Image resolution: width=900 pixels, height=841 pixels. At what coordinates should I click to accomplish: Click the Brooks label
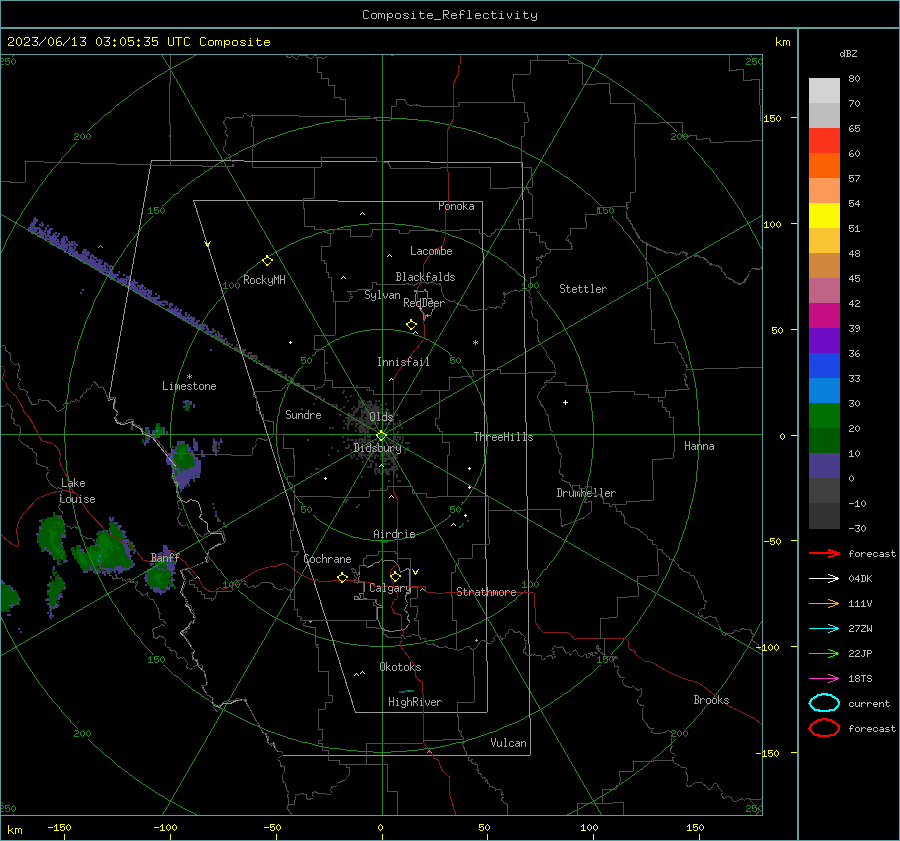[711, 700]
